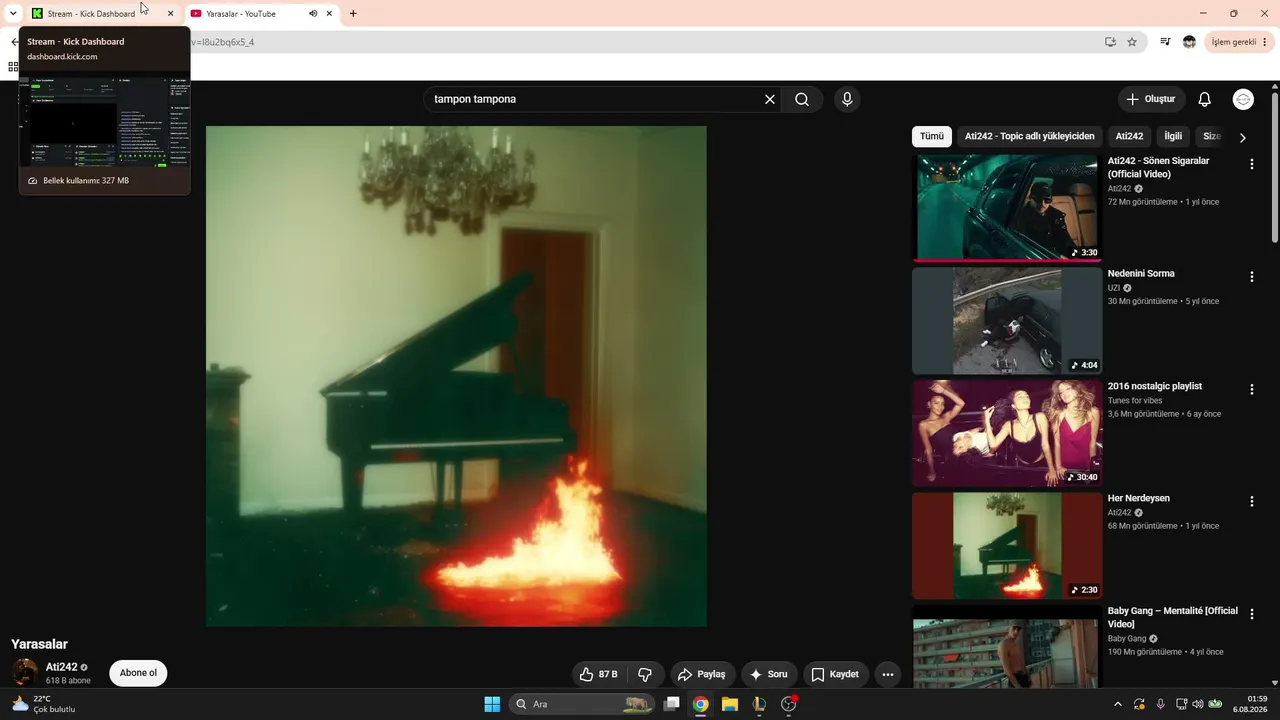The width and height of the screenshot is (1280, 720).
Task: Select the İlgili filter chip
Action: coord(1173,136)
